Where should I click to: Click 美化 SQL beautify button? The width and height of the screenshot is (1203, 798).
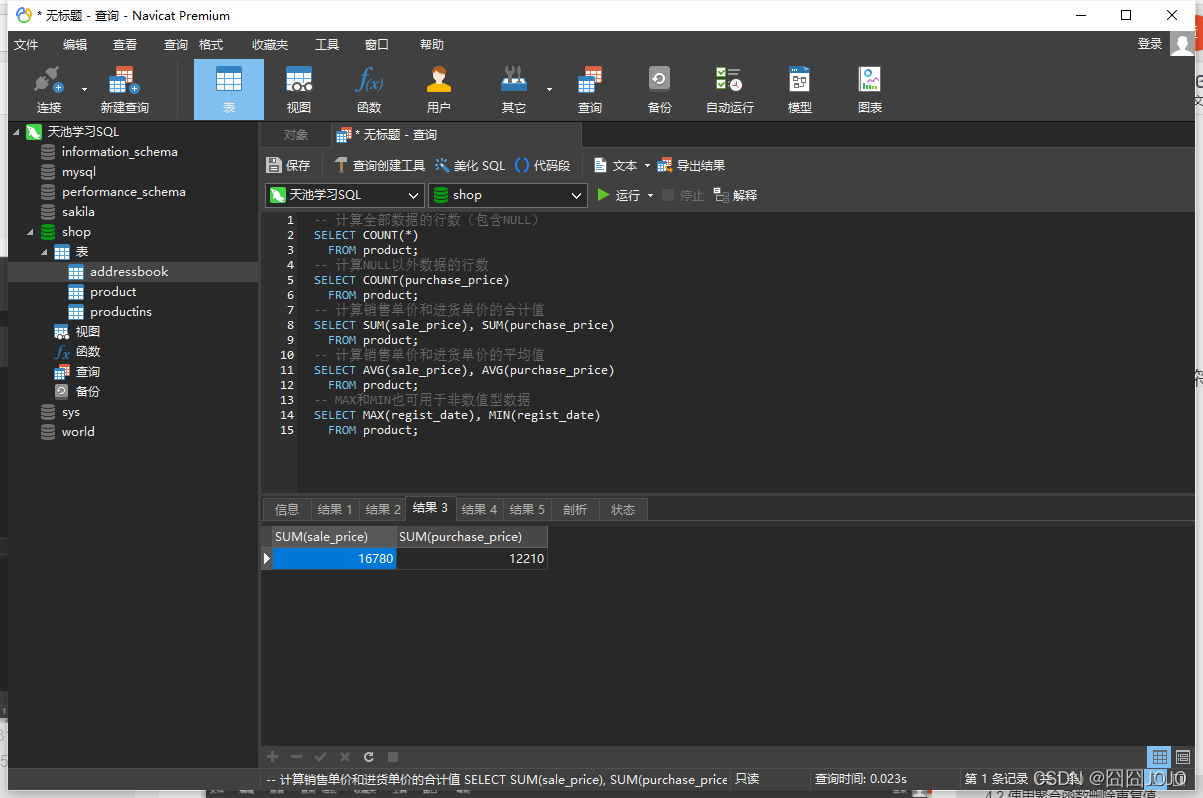point(470,166)
